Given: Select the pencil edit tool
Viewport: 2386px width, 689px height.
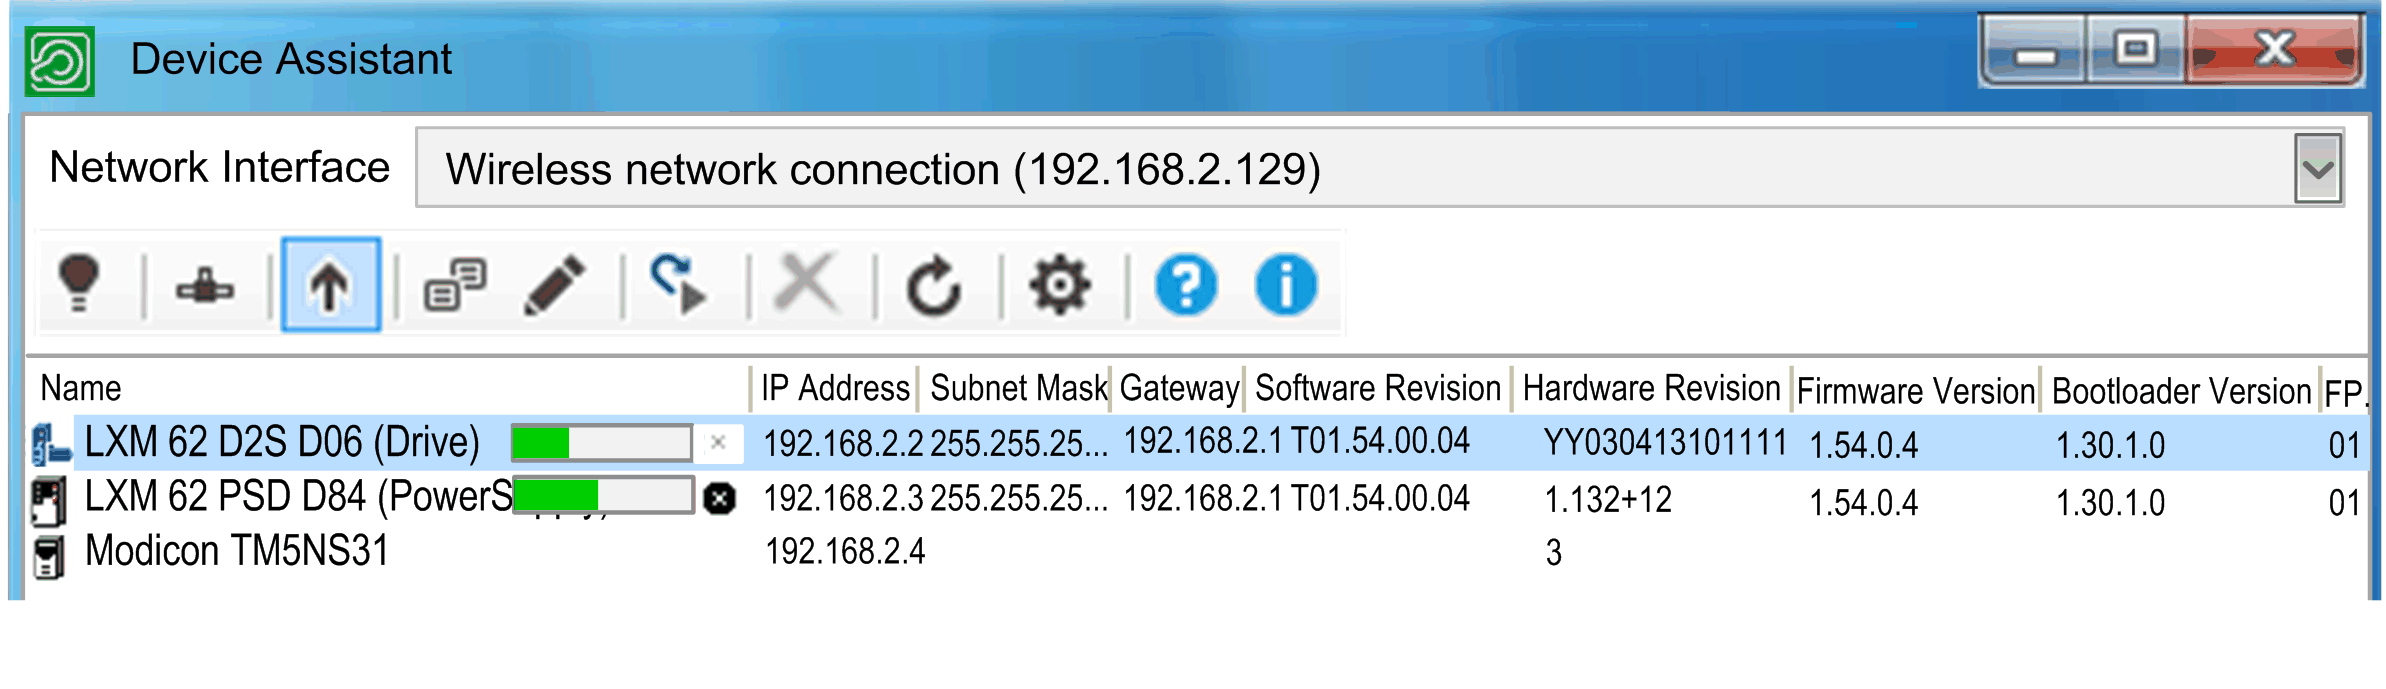Looking at the screenshot, I should click(555, 286).
